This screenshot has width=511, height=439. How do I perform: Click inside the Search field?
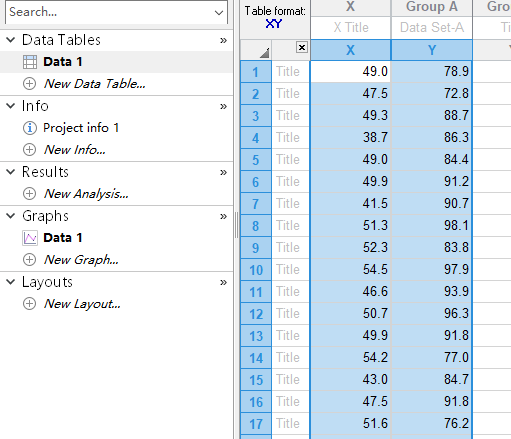coord(110,12)
